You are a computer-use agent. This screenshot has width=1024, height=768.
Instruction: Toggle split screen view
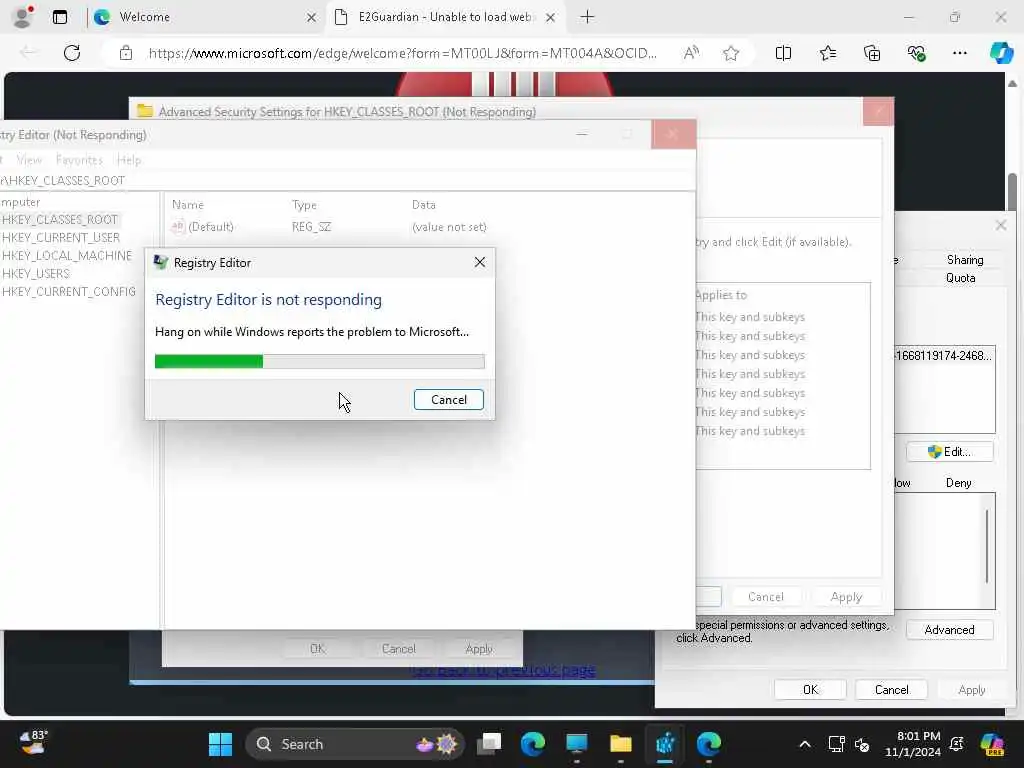pyautogui.click(x=783, y=53)
